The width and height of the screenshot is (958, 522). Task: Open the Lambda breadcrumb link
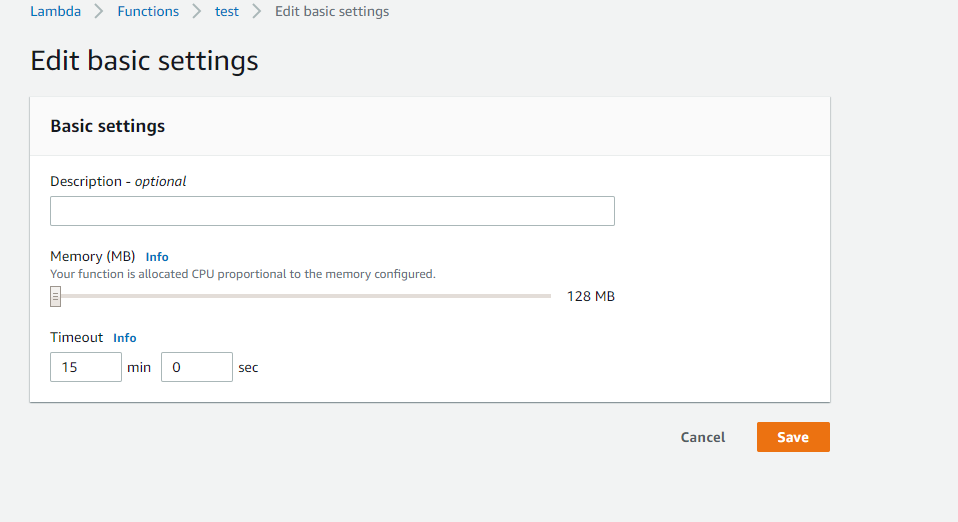pos(56,12)
